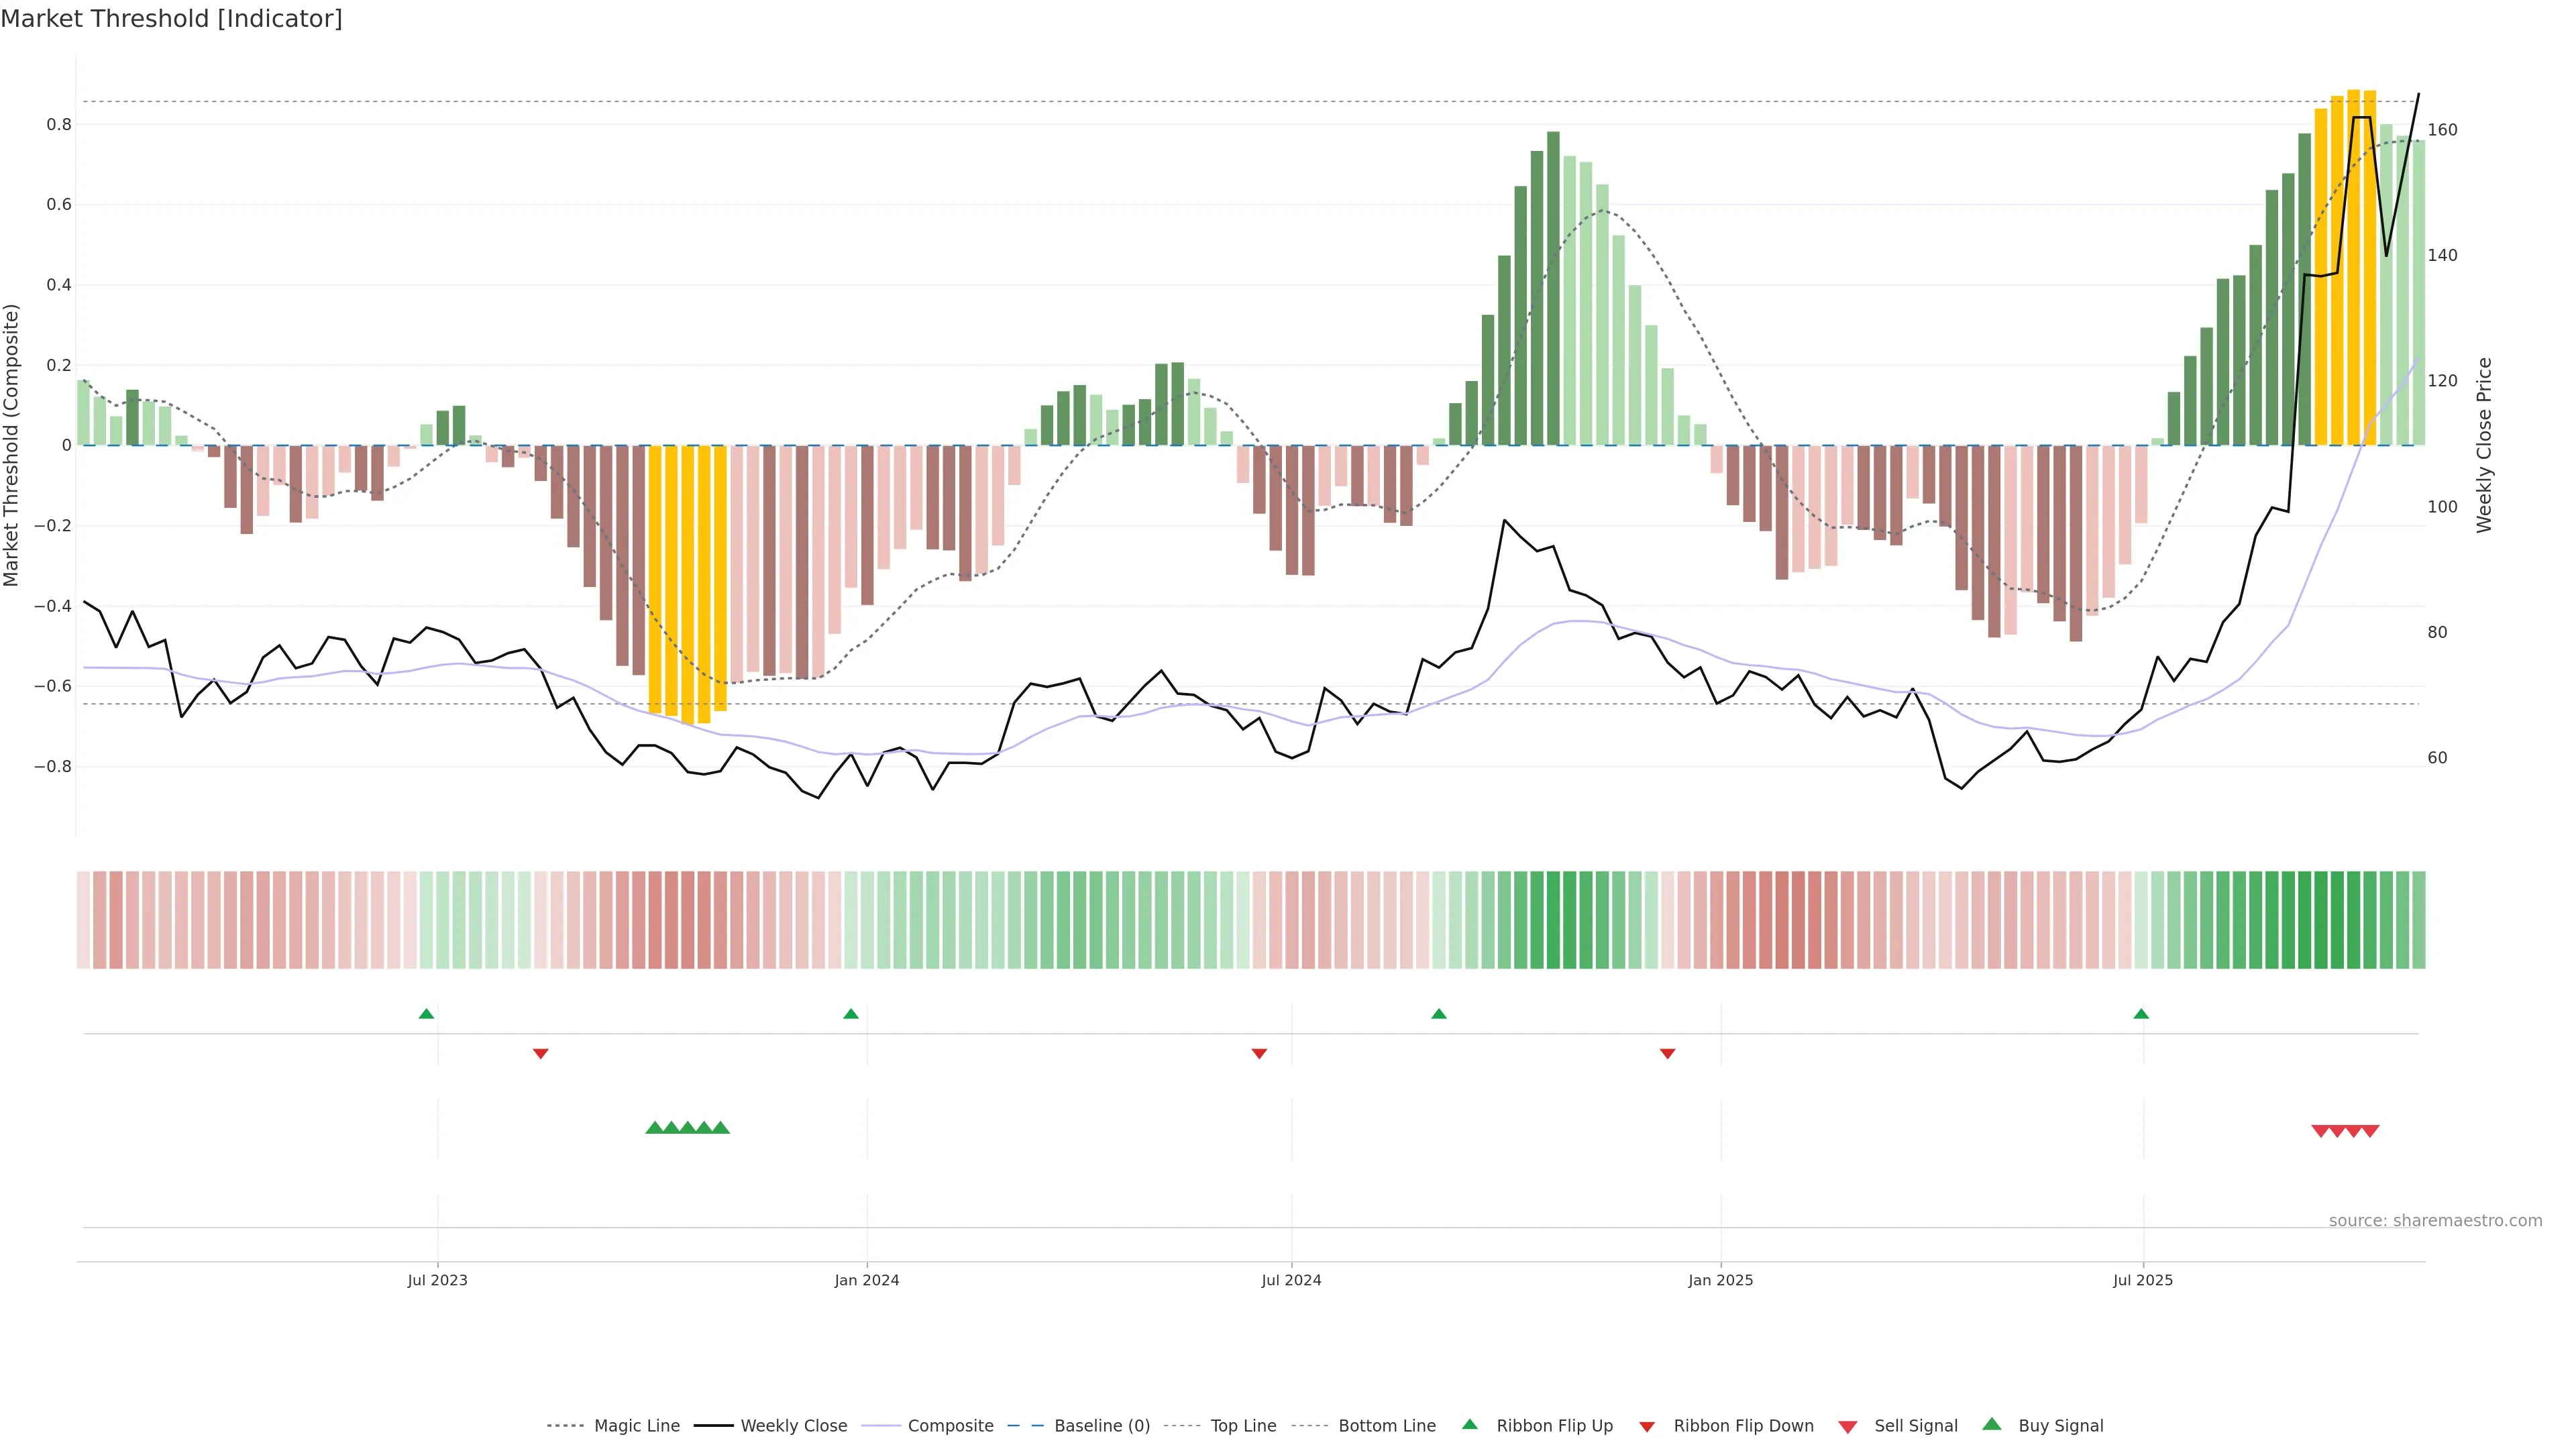Screen dimensions: 2576x1449
Task: Click the Magic Line legend entry
Action: click(636, 1425)
